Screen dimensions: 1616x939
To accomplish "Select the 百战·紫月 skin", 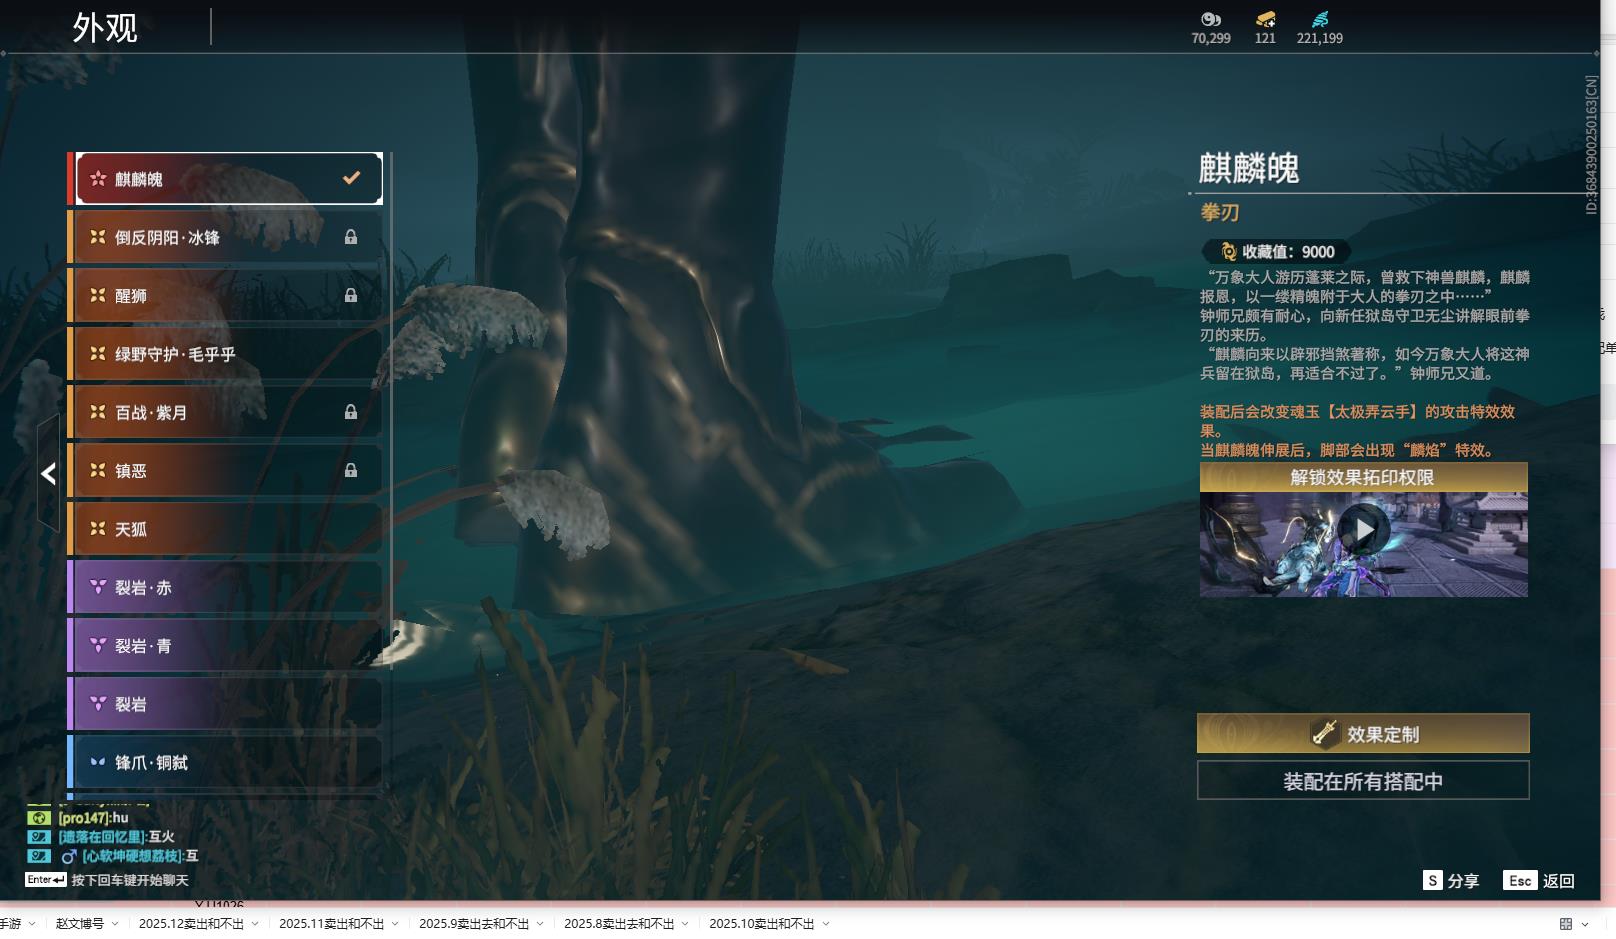I will point(225,412).
